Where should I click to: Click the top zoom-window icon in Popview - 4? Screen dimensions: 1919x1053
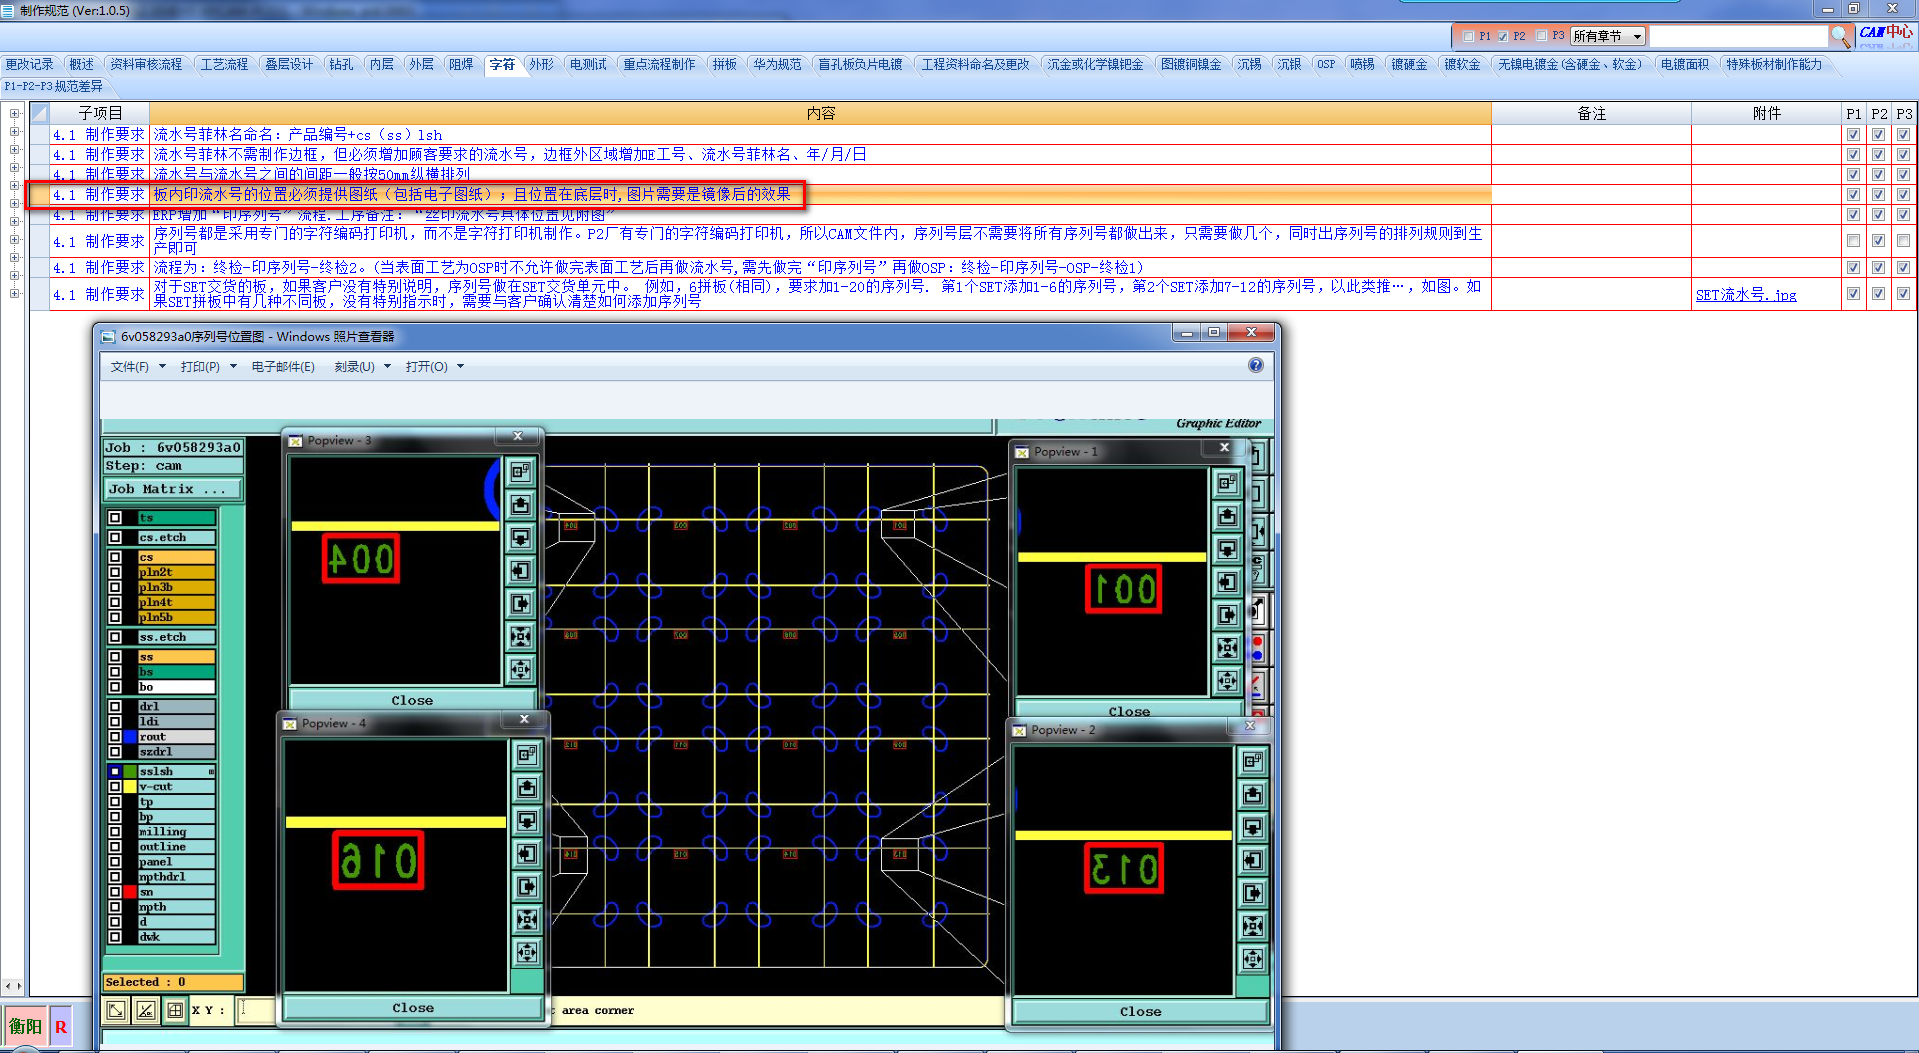coord(527,755)
